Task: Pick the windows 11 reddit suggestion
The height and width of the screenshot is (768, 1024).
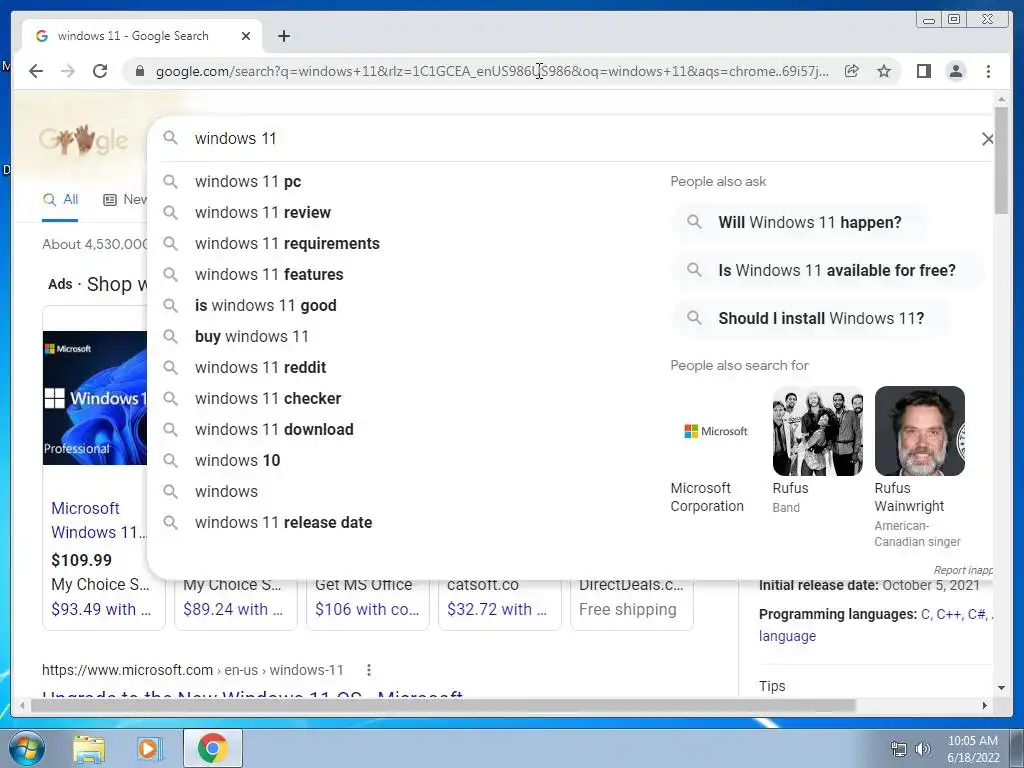Action: point(261,368)
